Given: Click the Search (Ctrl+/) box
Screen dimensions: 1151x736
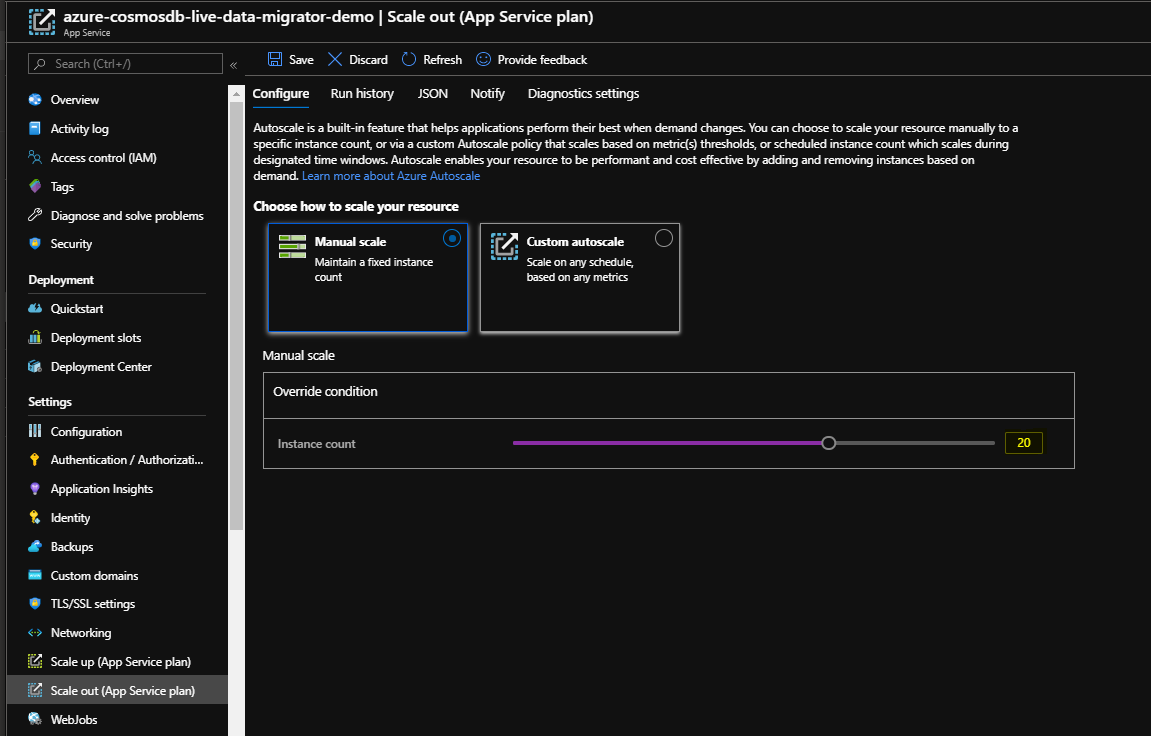Looking at the screenshot, I should (126, 64).
